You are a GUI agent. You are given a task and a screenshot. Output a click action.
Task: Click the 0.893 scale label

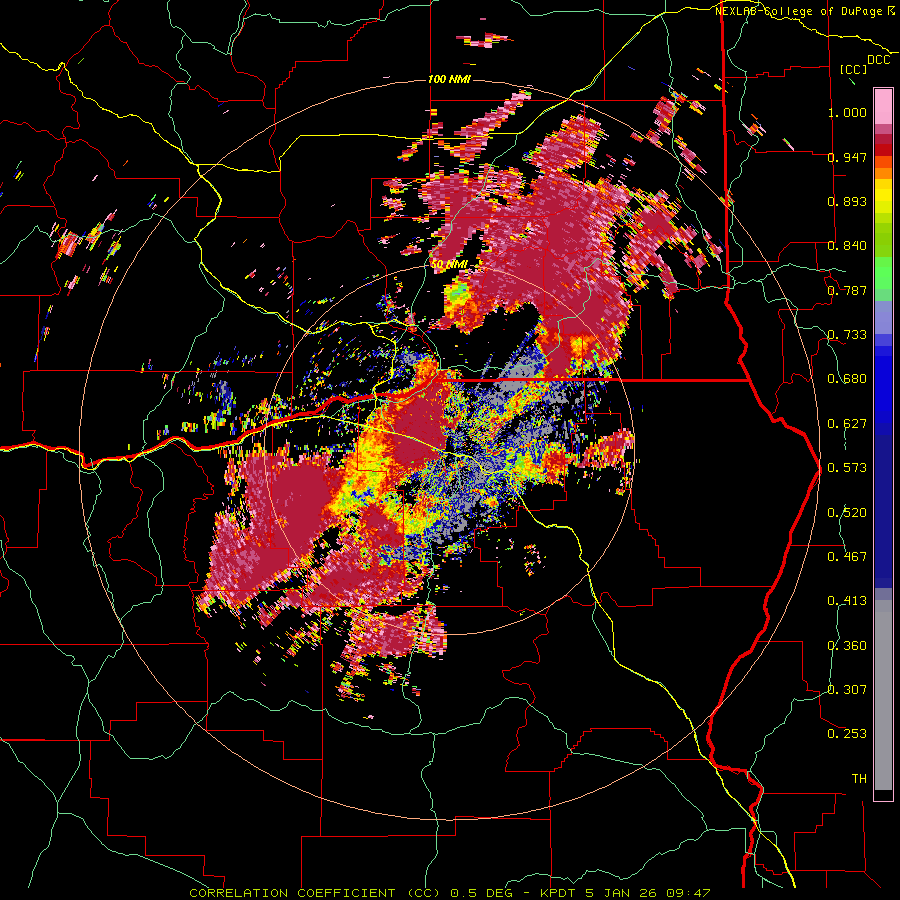click(847, 201)
